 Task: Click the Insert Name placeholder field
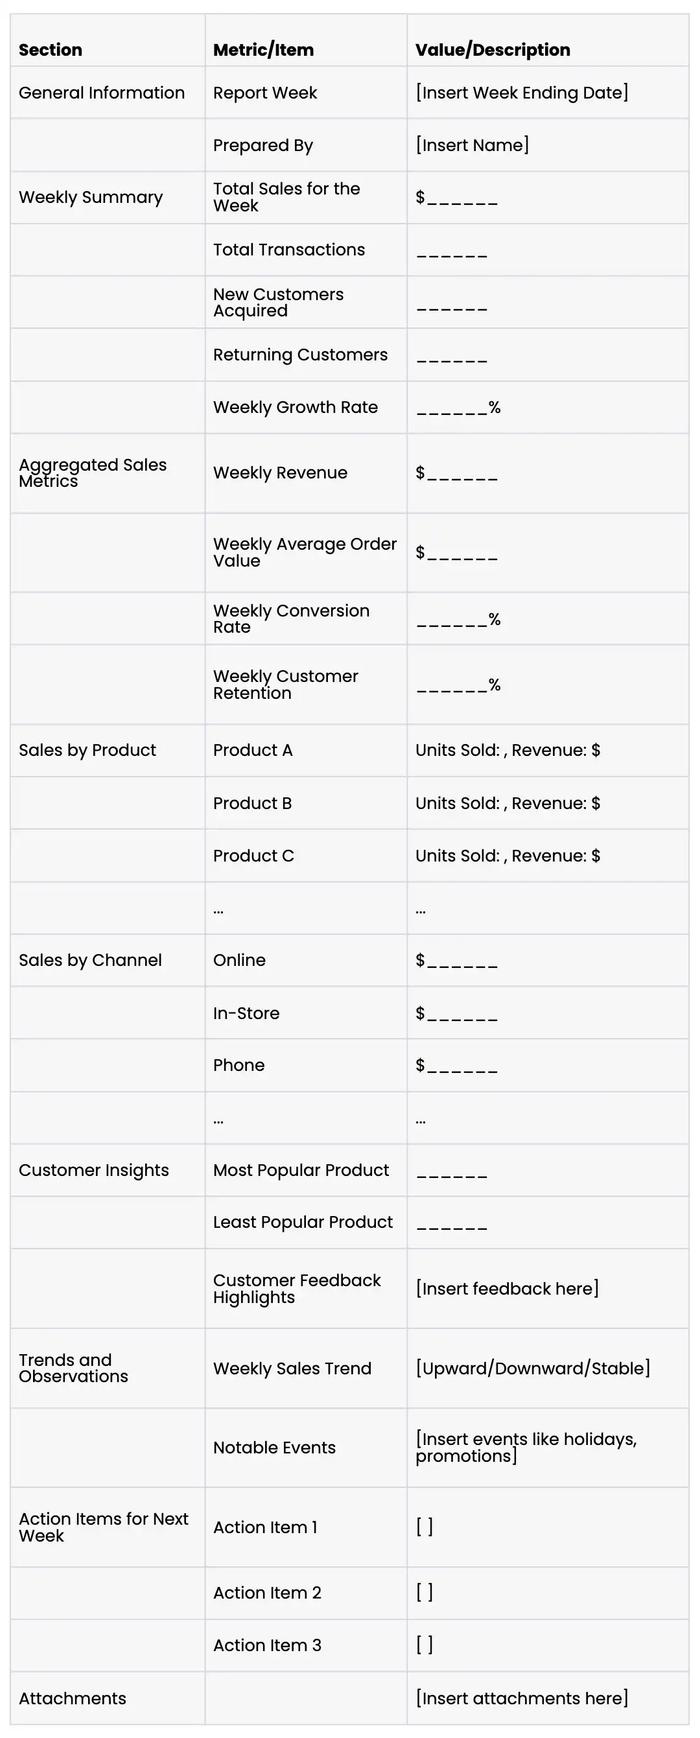[x=472, y=145]
